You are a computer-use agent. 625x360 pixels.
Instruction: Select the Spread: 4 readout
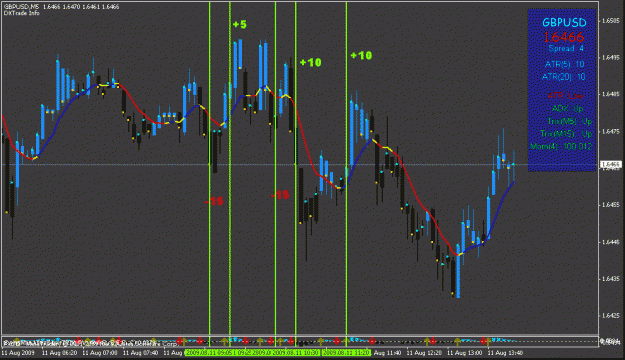pos(566,49)
